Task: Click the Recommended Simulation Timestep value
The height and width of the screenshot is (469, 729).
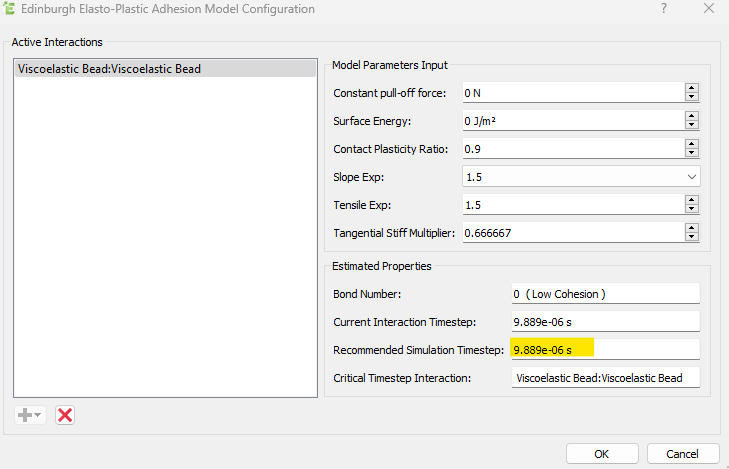Action: (605, 350)
